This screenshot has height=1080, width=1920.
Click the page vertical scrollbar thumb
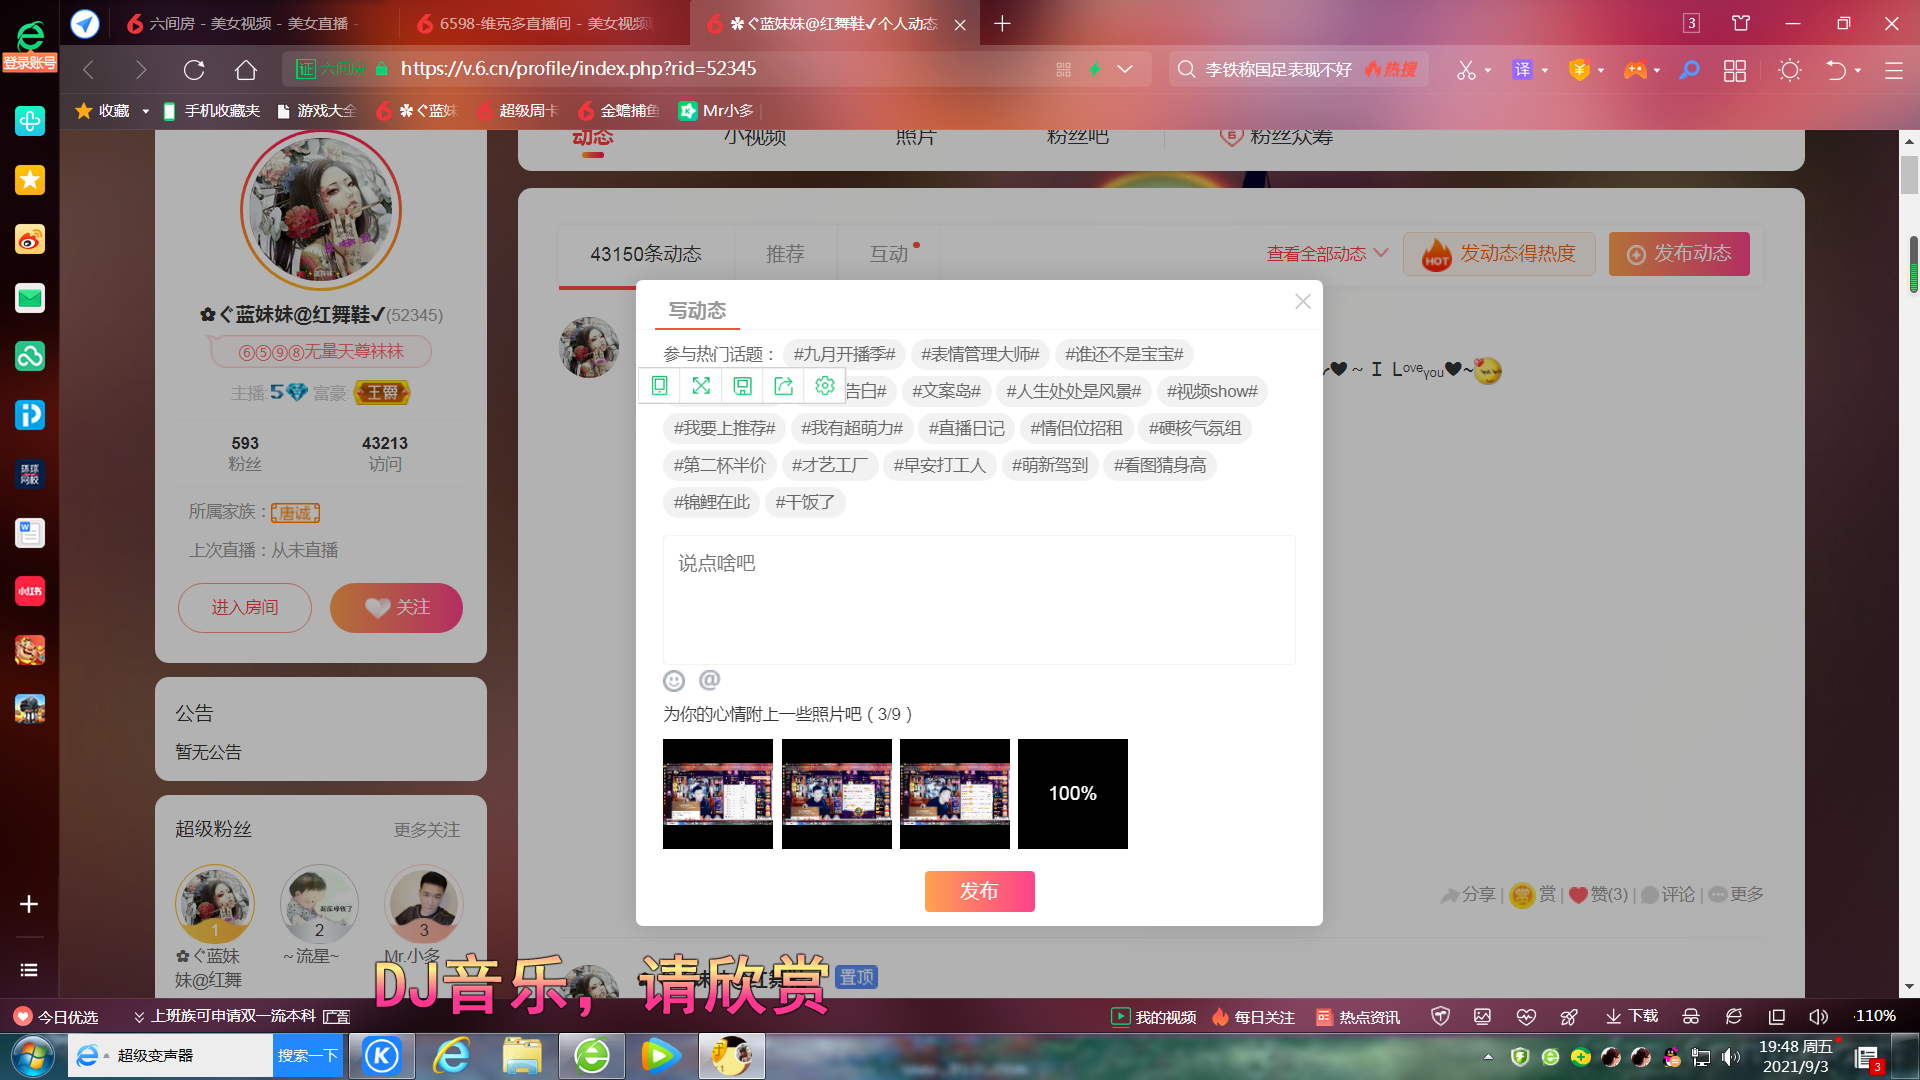(1909, 176)
